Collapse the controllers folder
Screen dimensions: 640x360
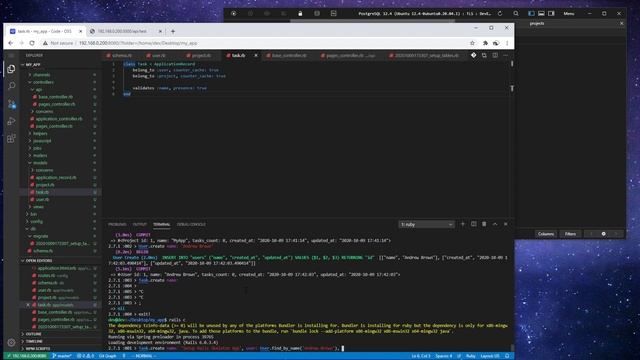43,82
